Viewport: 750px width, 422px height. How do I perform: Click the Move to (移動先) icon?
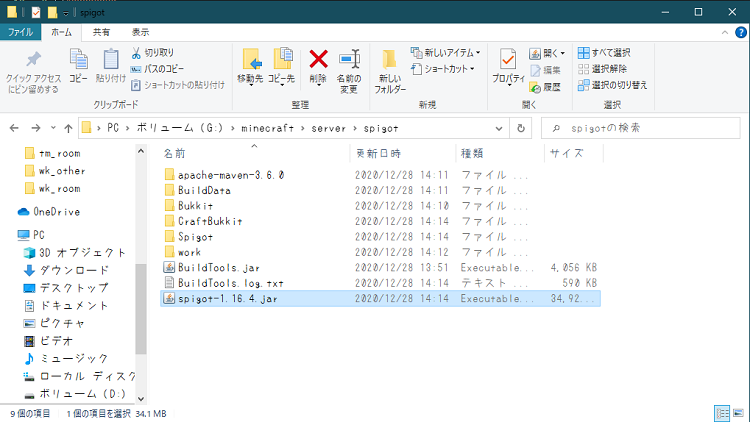pos(251,64)
